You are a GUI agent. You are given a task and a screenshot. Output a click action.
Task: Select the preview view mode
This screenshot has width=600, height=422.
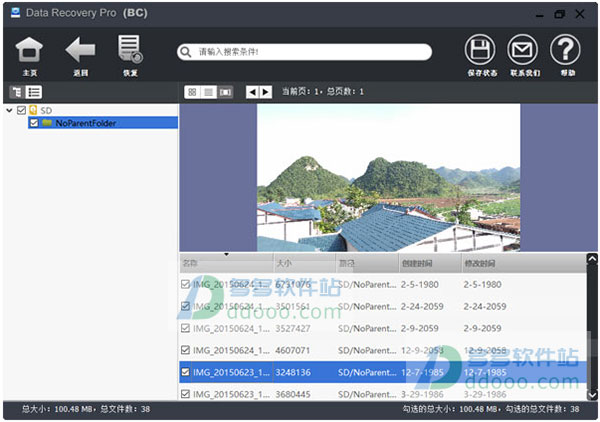(x=225, y=92)
